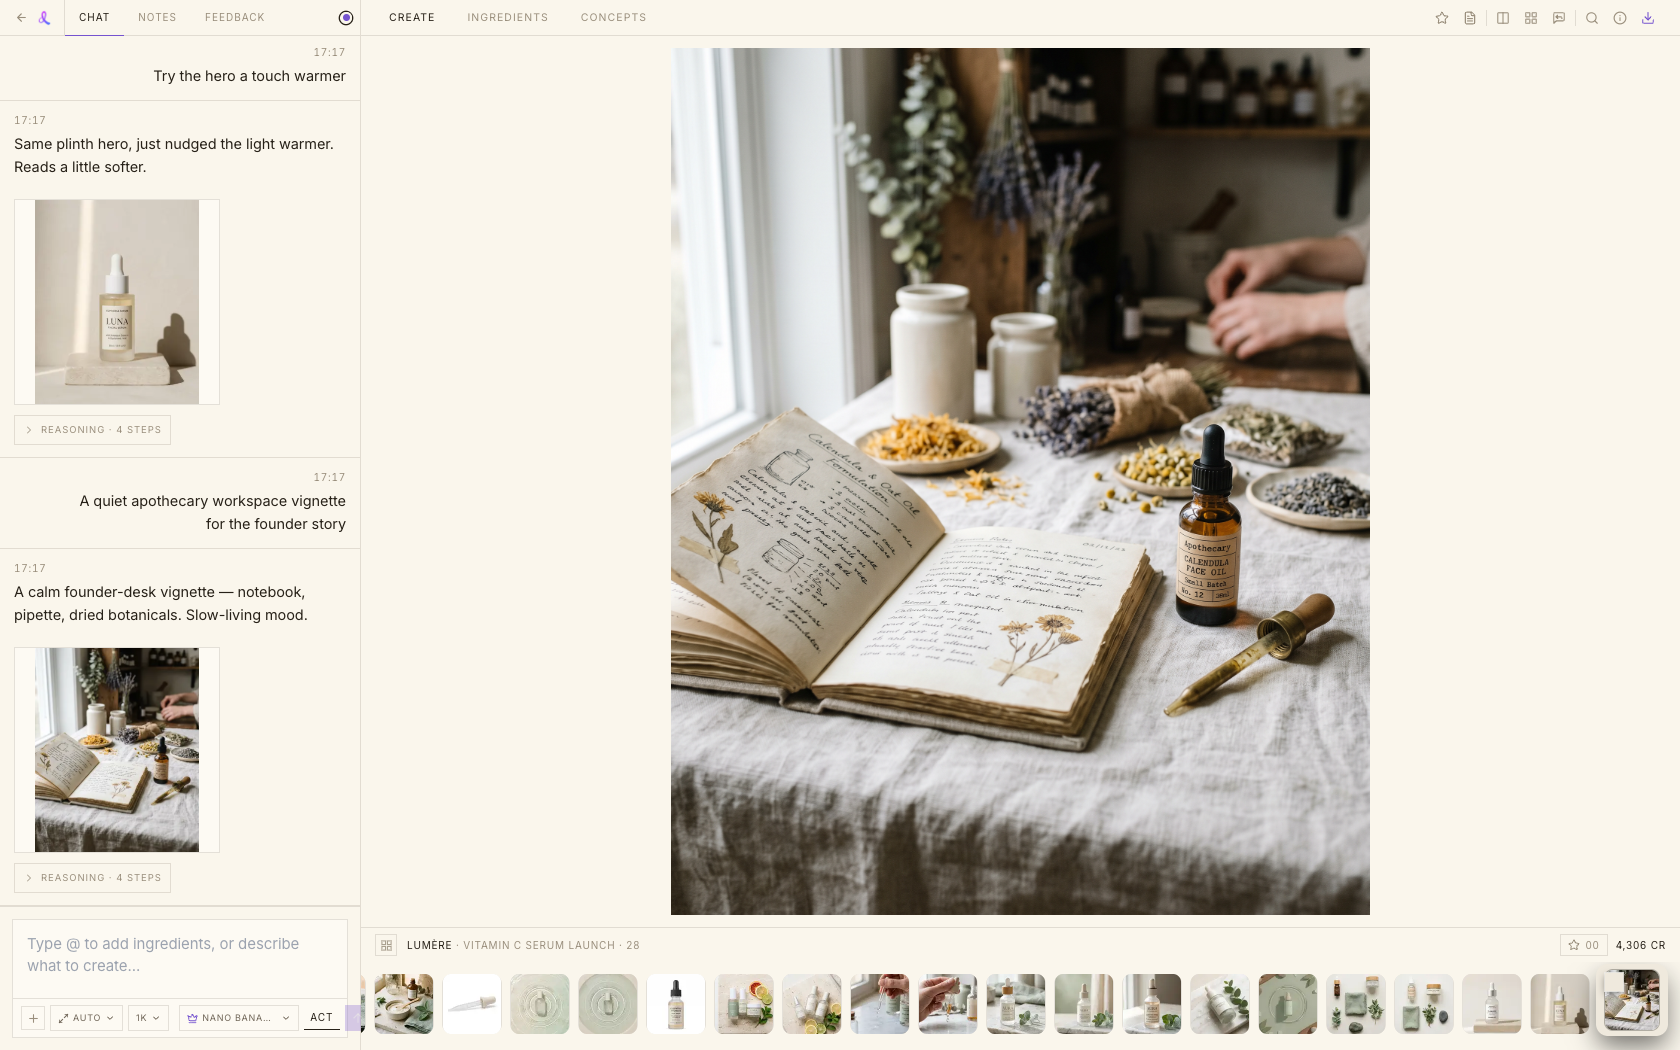Click the search magnifier icon
Screen dimensions: 1680x1050
click(1592, 18)
